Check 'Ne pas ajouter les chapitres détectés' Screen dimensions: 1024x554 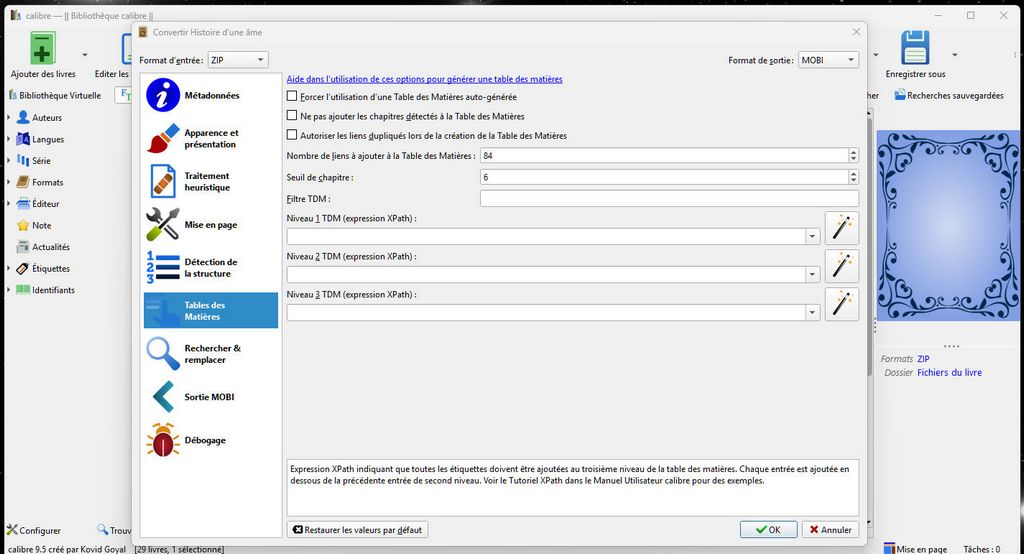(x=292, y=116)
